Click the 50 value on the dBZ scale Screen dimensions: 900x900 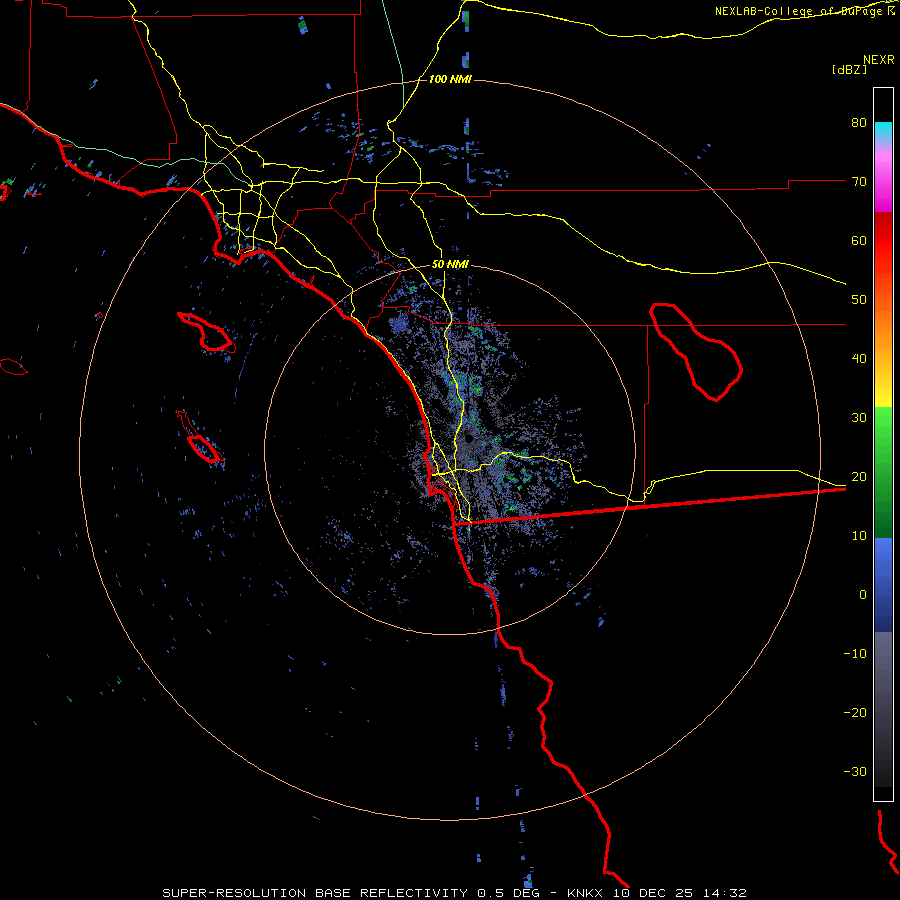click(859, 300)
